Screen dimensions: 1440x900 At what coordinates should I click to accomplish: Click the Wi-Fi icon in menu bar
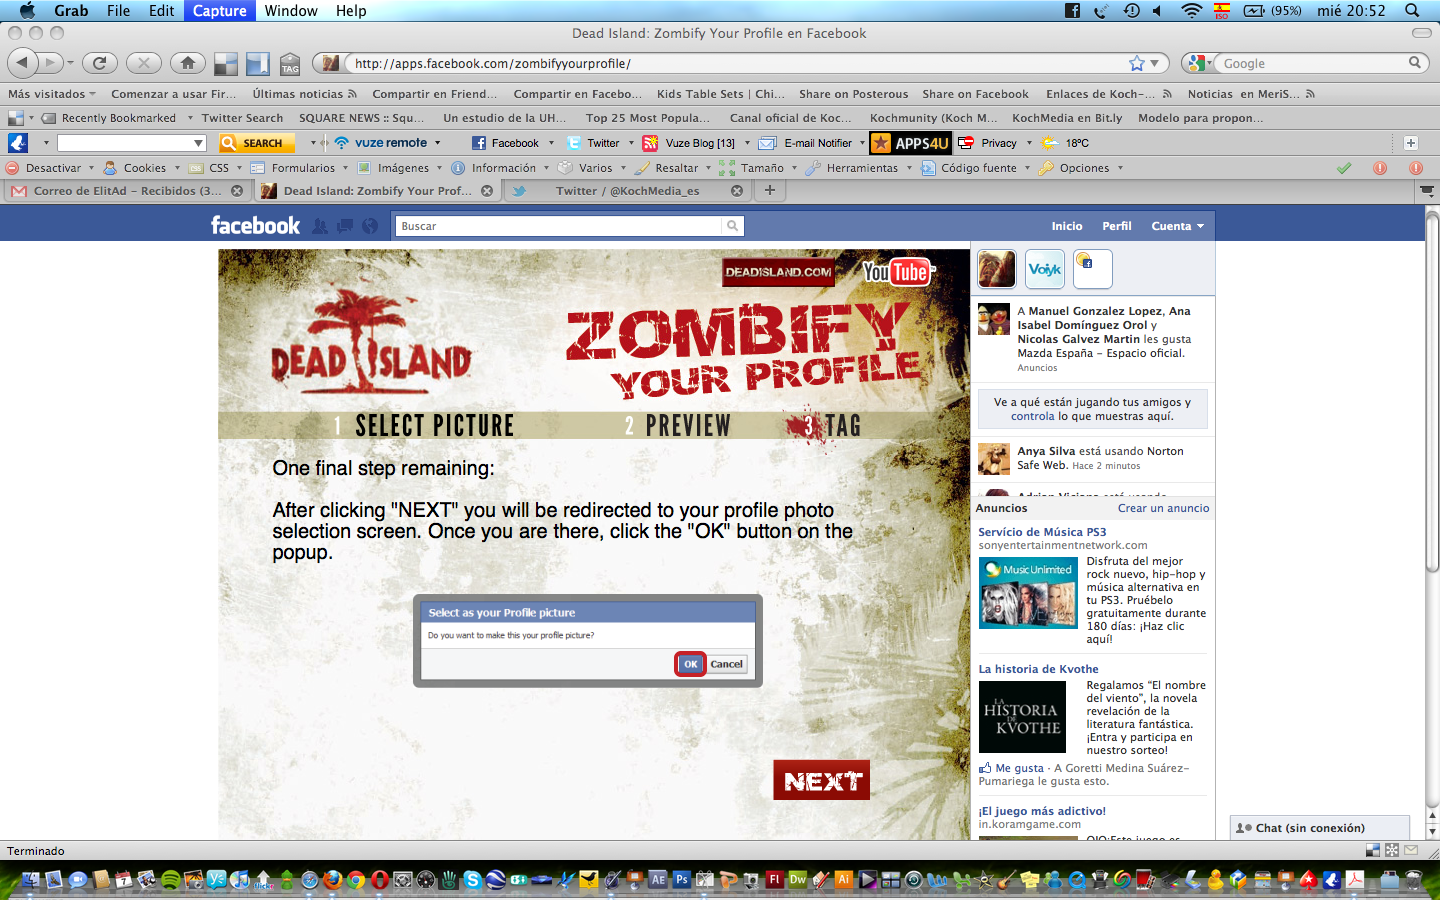point(1191,11)
